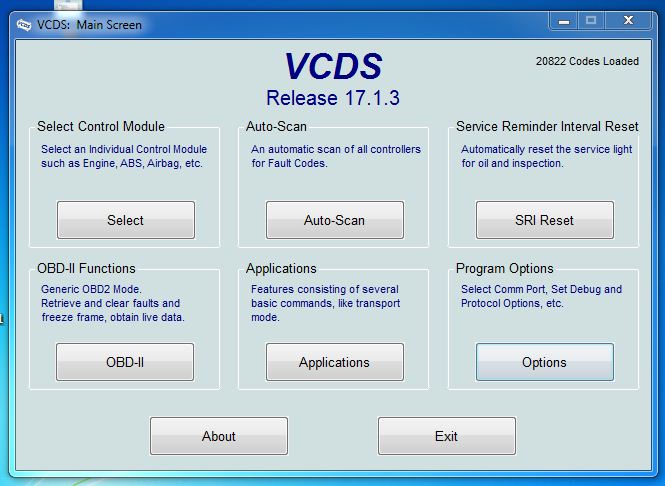The width and height of the screenshot is (665, 486).
Task: Open the OBD-II functions button
Action: pyautogui.click(x=125, y=362)
